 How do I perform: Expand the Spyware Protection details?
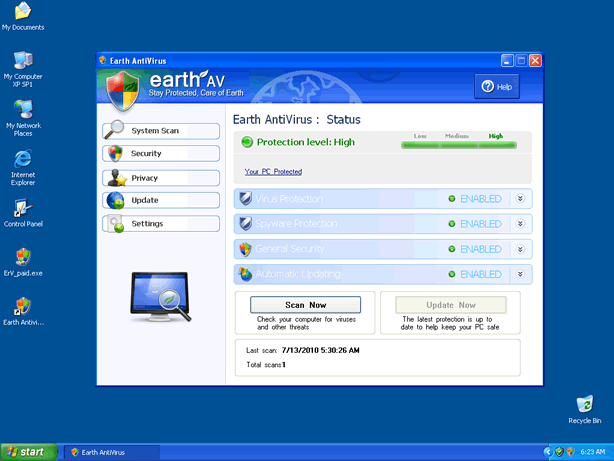520,224
